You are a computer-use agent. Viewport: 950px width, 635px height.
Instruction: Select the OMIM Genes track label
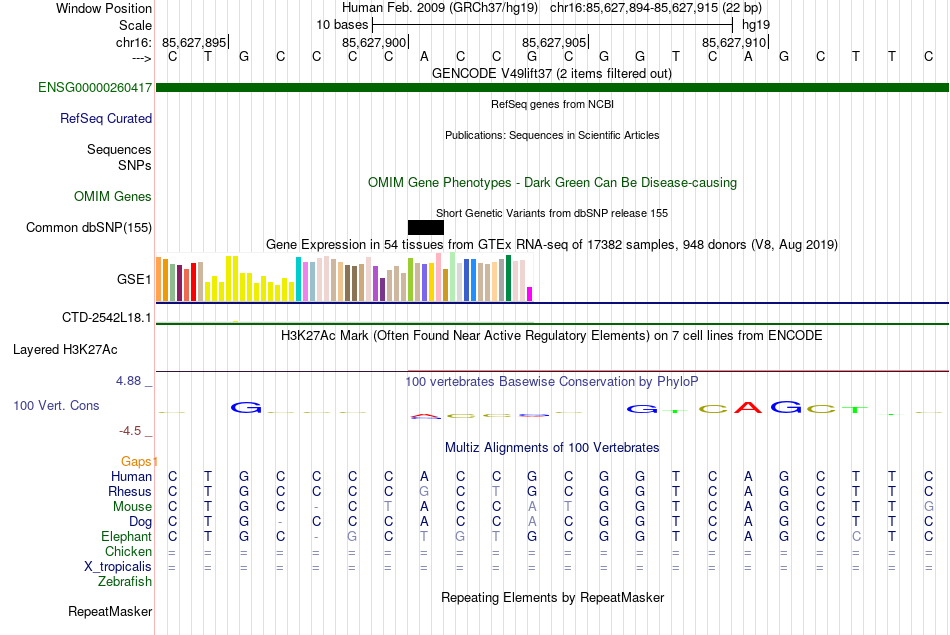[113, 196]
